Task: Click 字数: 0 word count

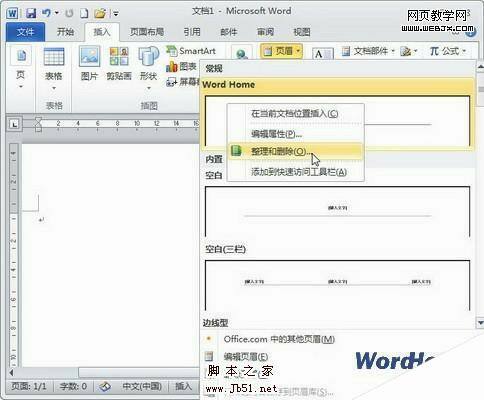Action: [73, 386]
